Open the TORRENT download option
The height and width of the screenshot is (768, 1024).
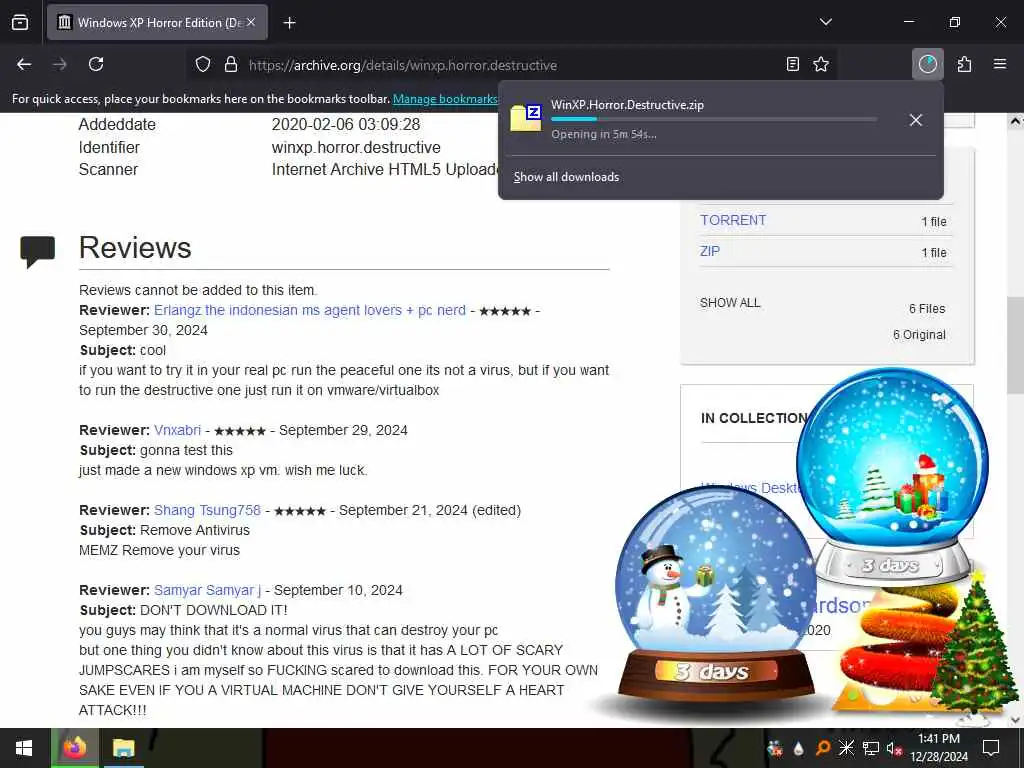pyautogui.click(x=733, y=220)
